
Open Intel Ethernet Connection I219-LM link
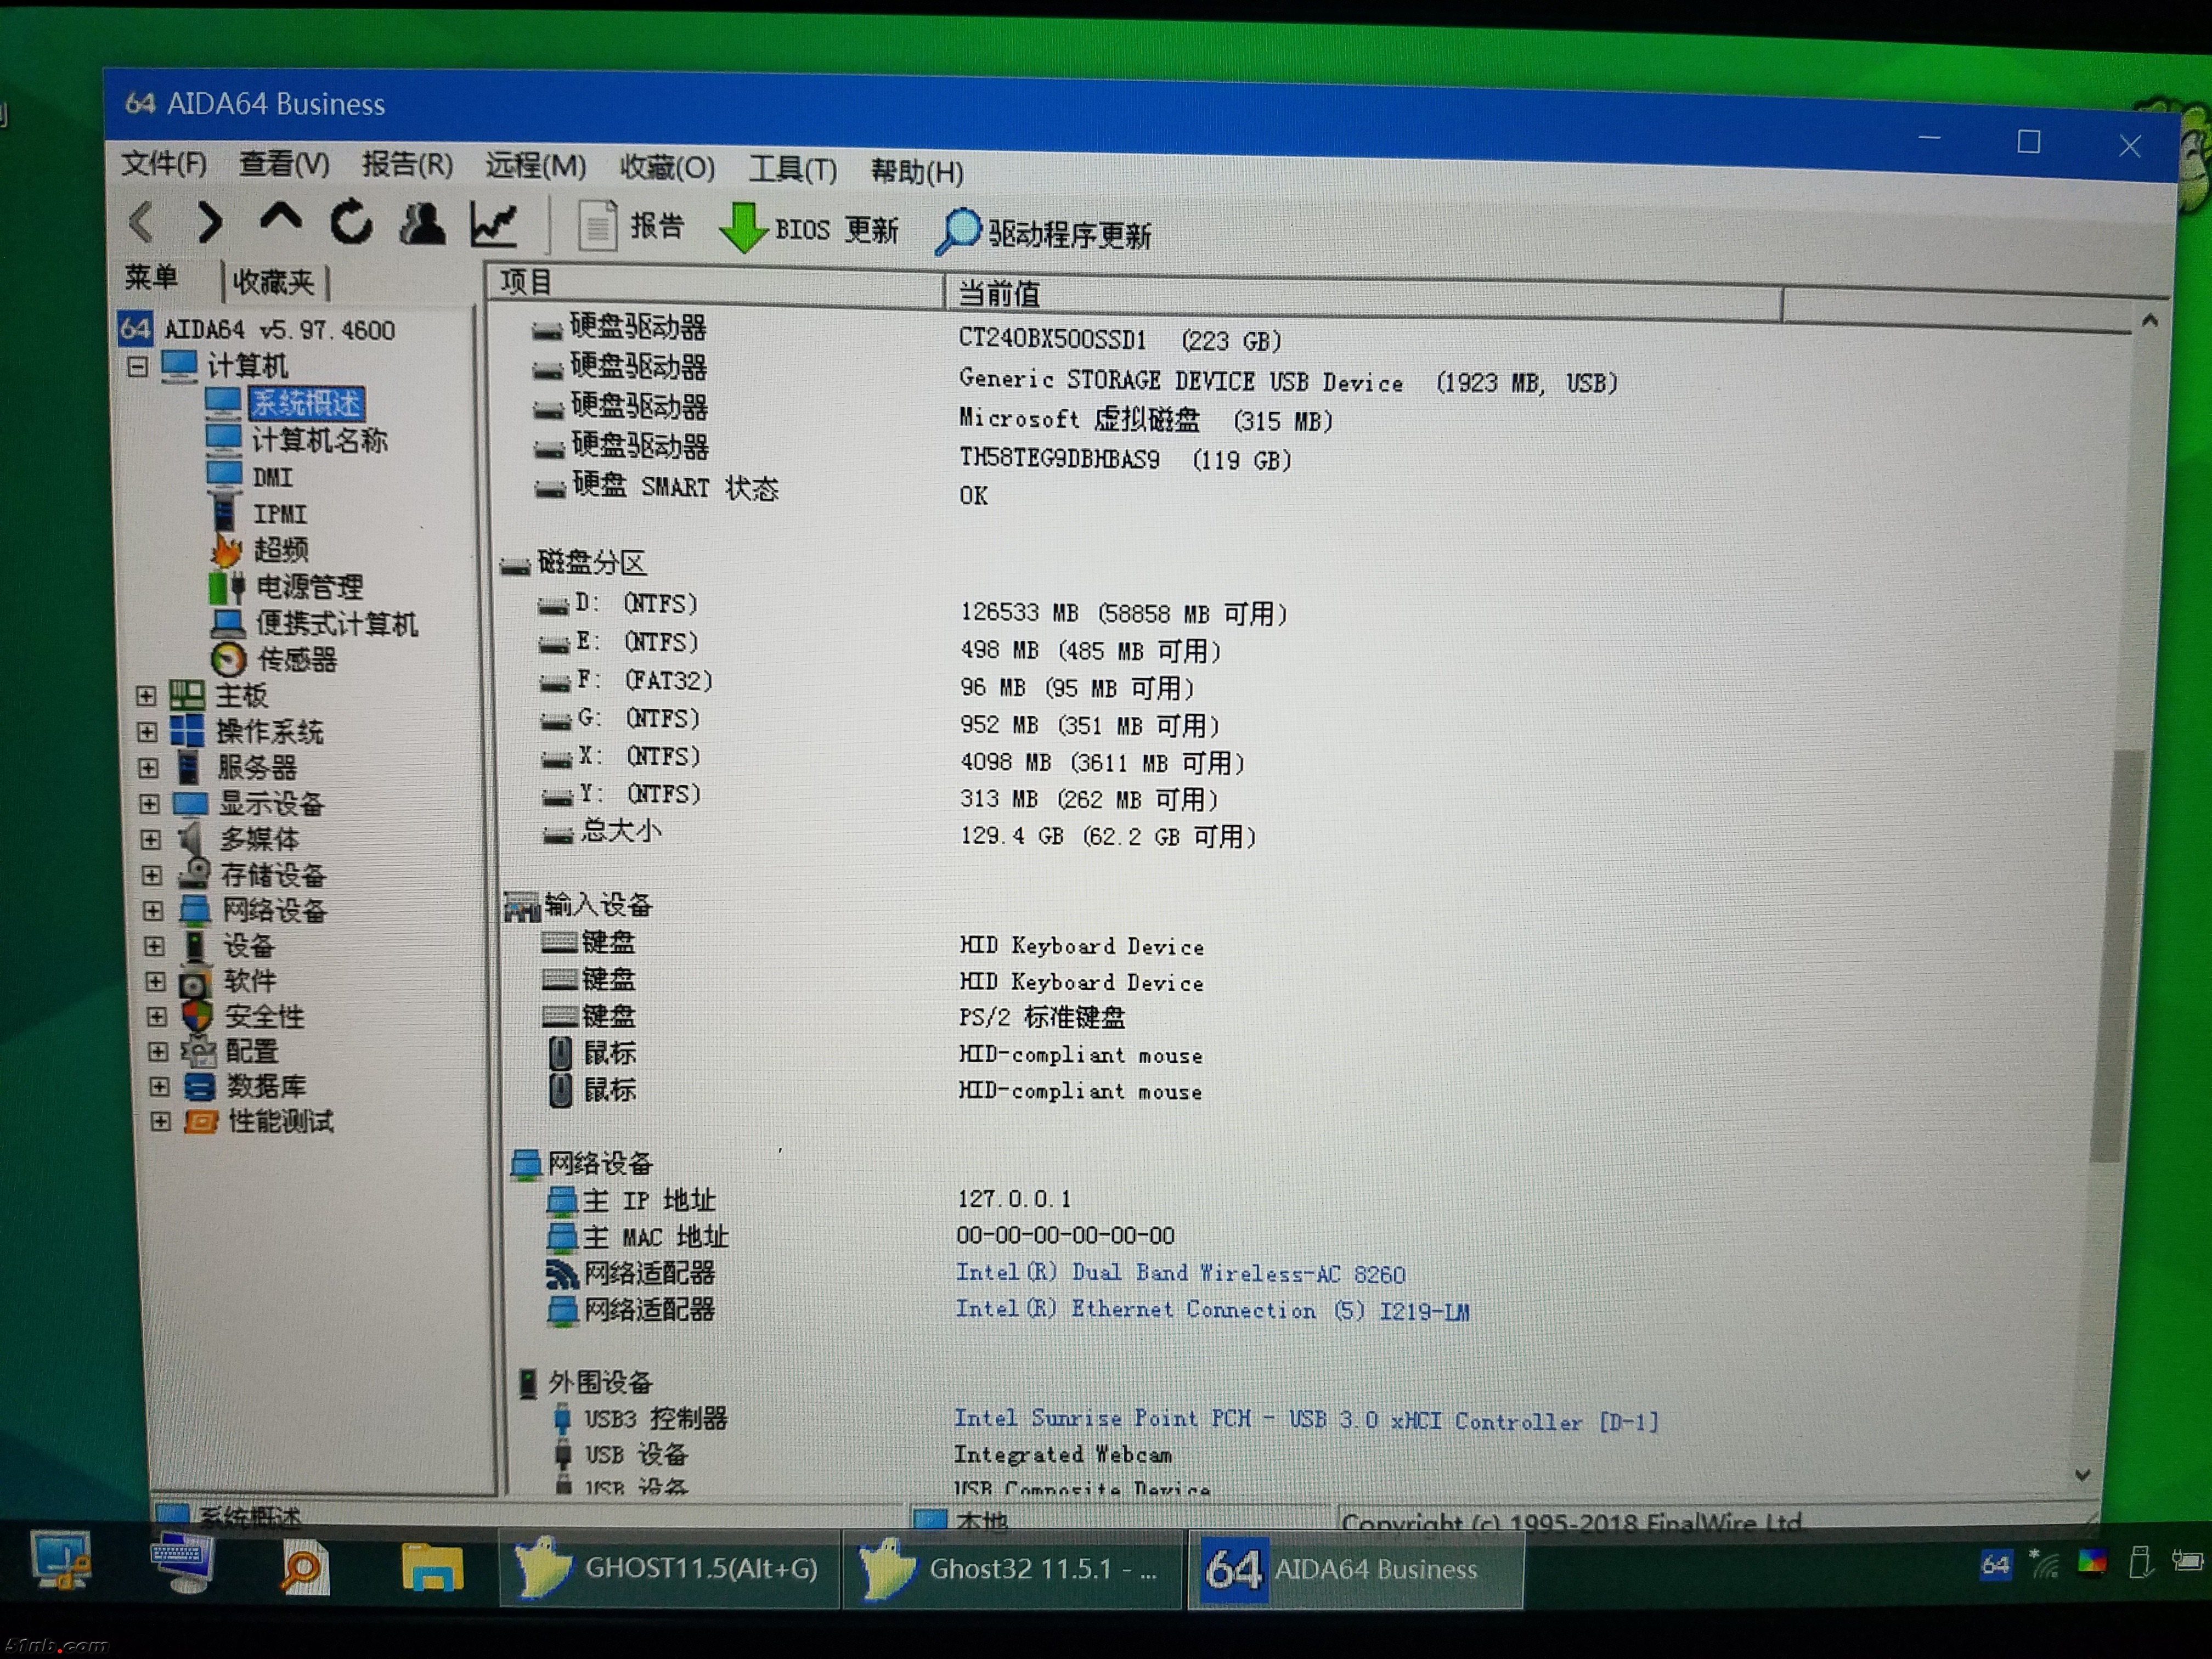point(1212,1310)
